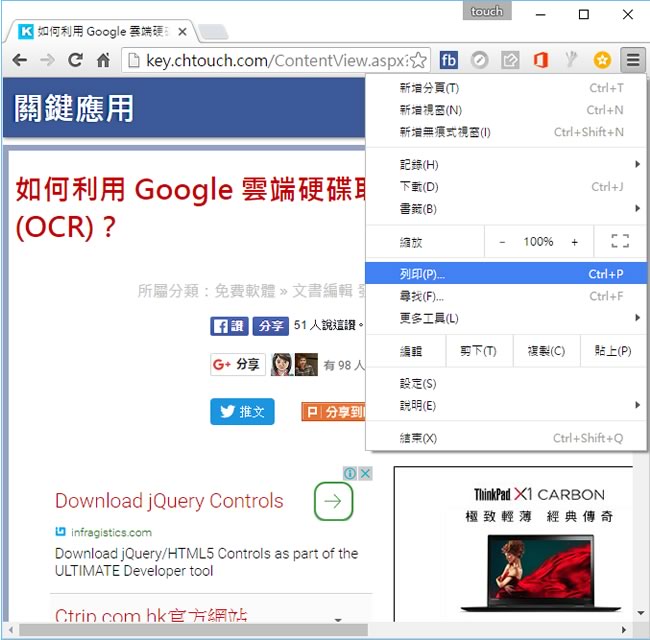This screenshot has width=650, height=640.
Task: Click the Twitter 推文 button
Action: (242, 412)
